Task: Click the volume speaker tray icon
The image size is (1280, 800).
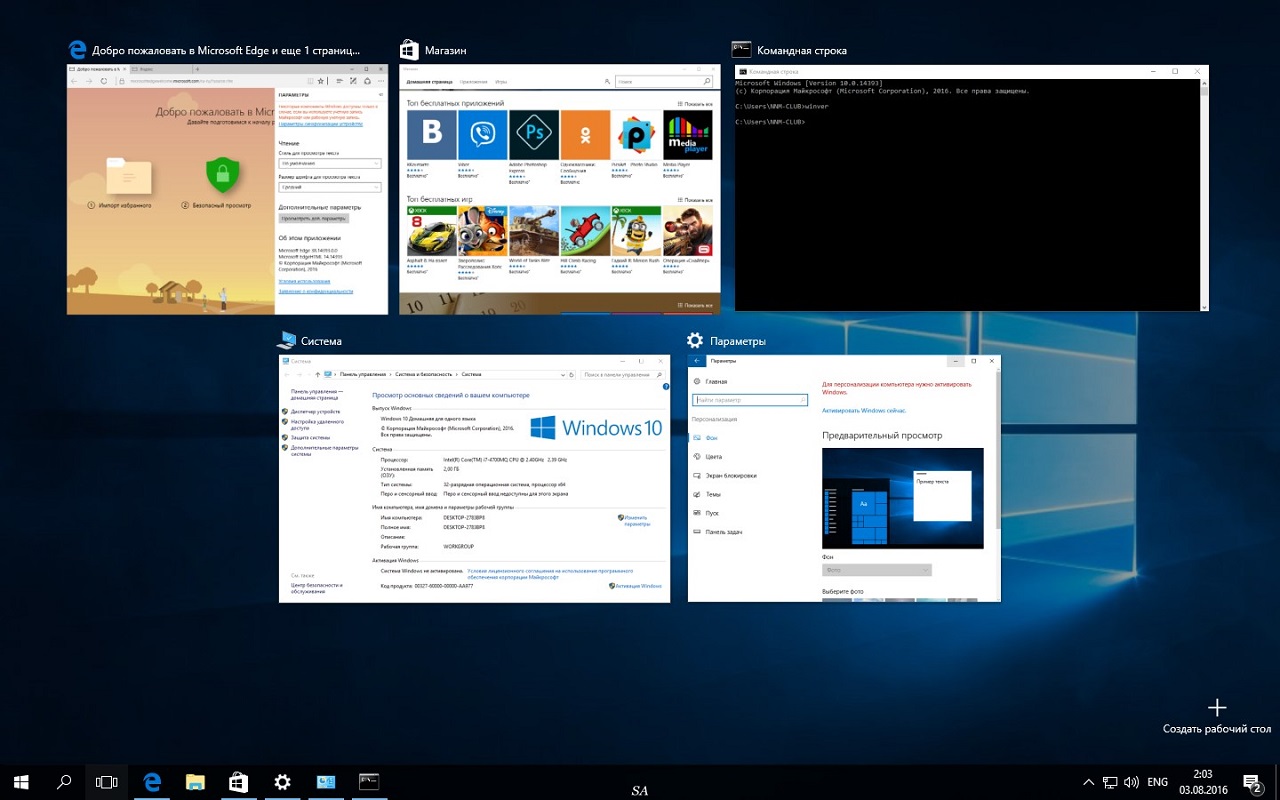Action: [x=1132, y=782]
